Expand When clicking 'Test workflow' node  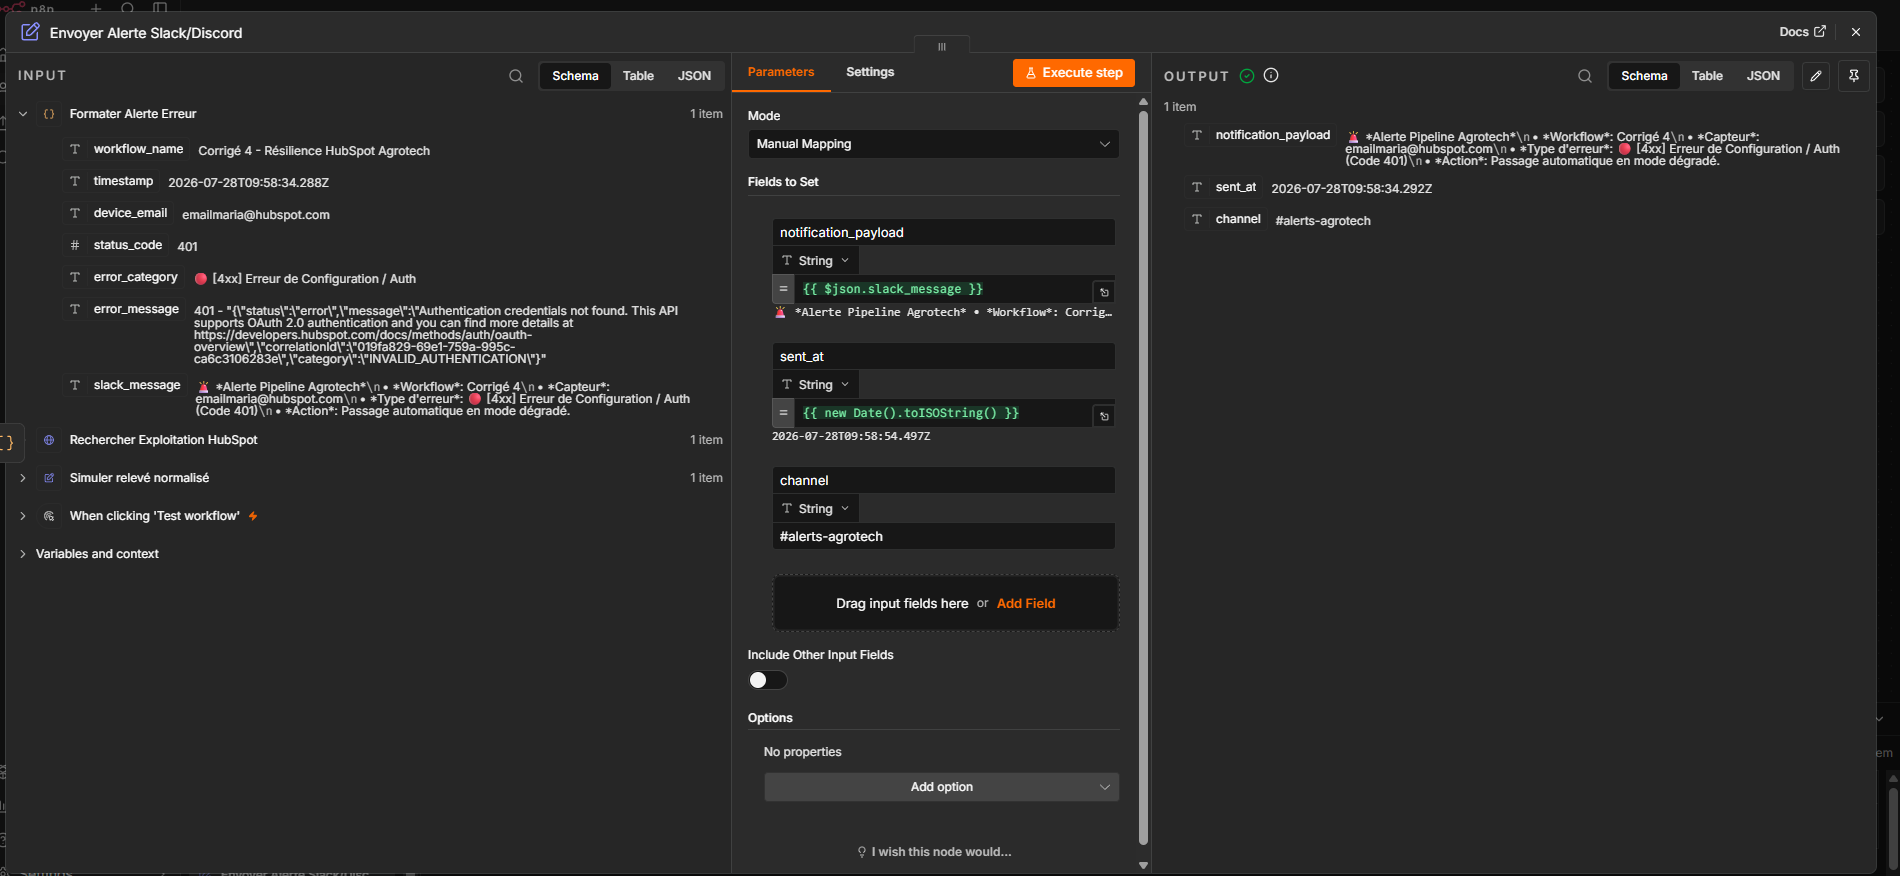click(23, 516)
